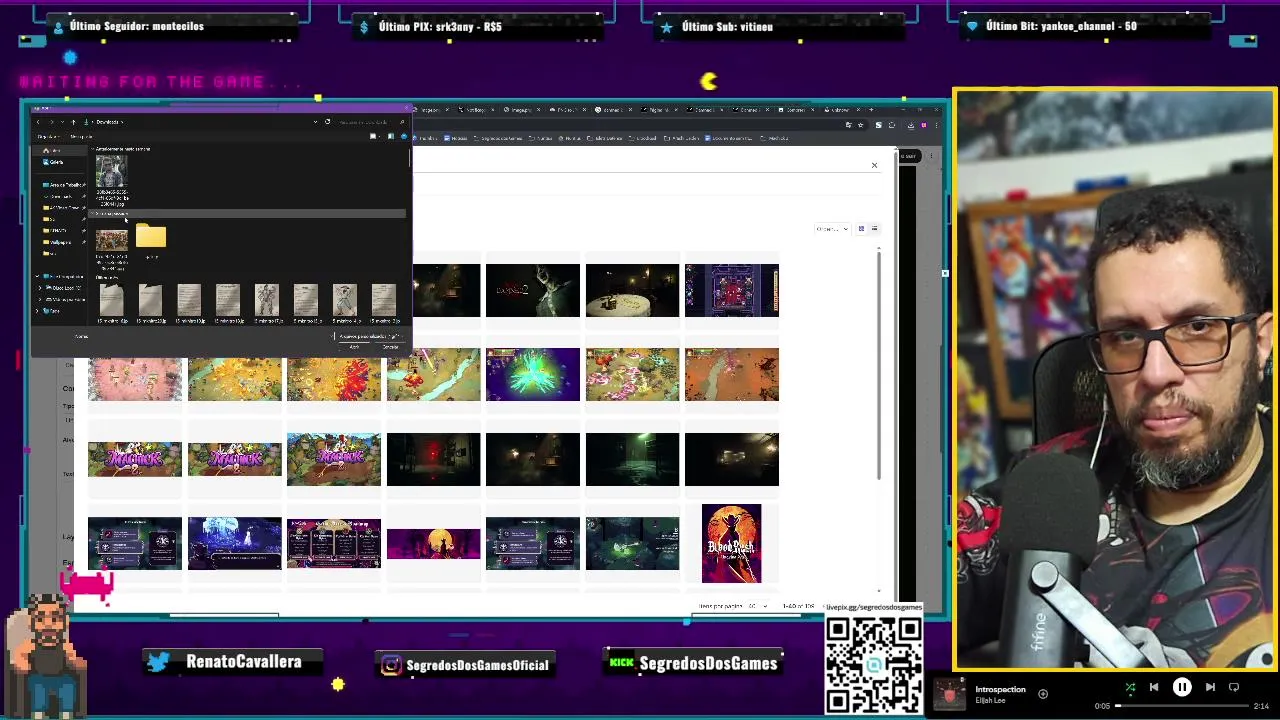
Task: Bookmark this page with star icon
Action: point(860,125)
